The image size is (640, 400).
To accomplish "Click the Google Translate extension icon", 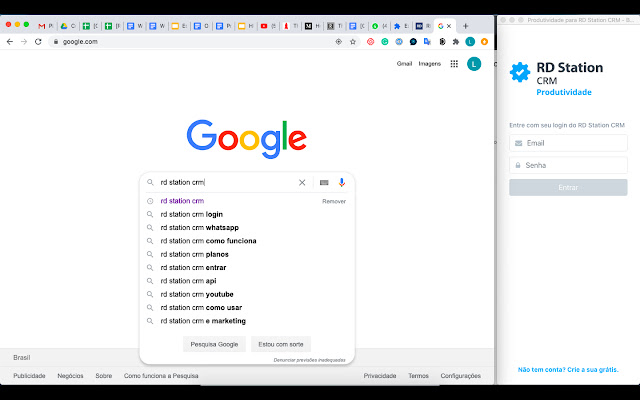I will pyautogui.click(x=427, y=42).
